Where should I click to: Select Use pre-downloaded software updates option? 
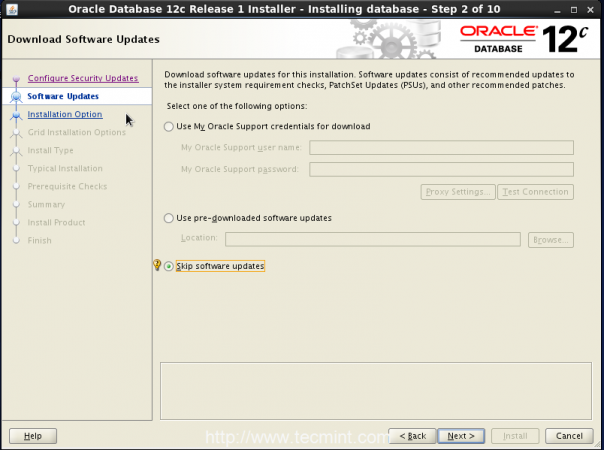click(x=169, y=218)
